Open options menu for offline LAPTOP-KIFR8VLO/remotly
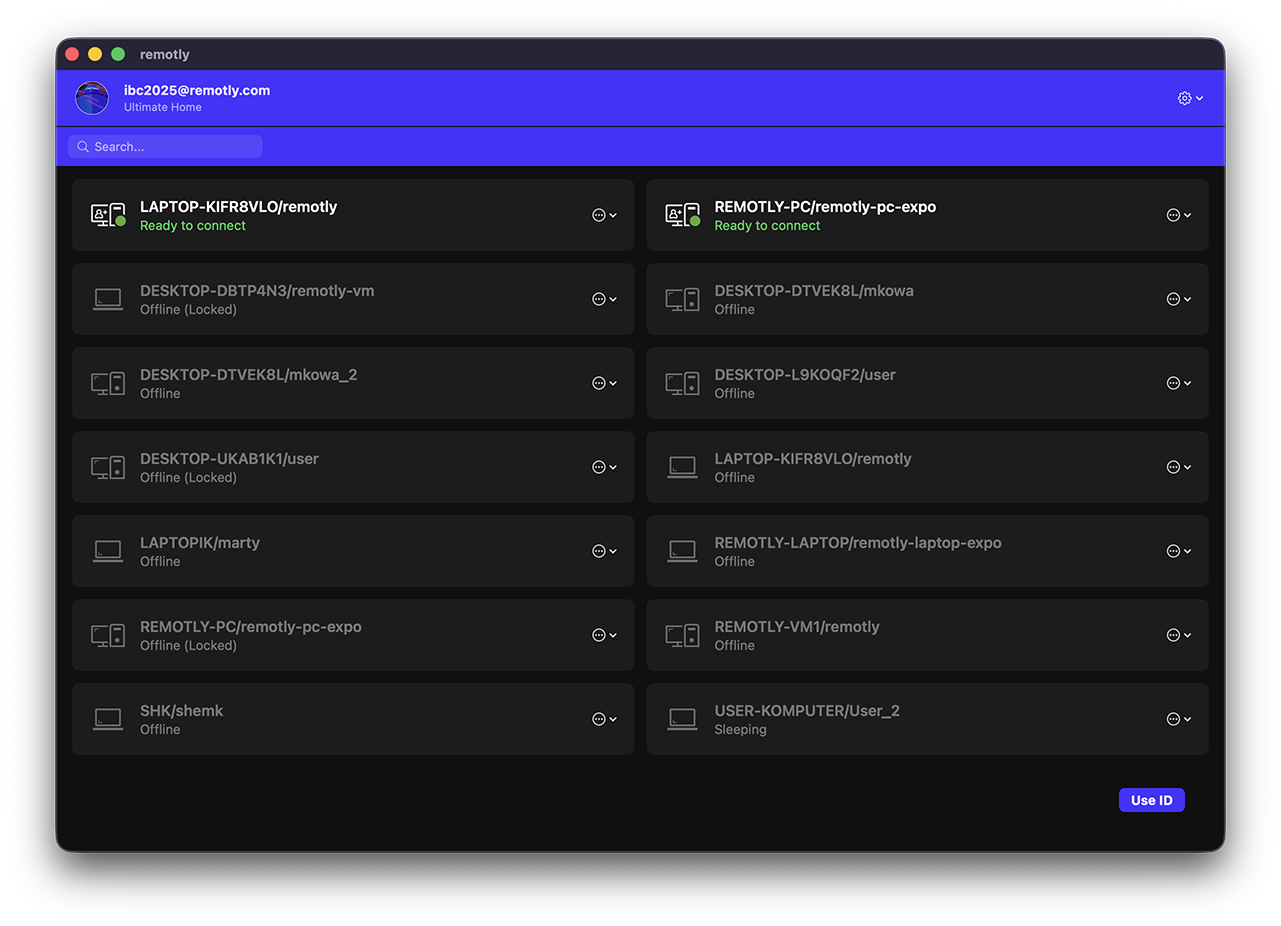This screenshot has height=926, width=1281. pyautogui.click(x=1179, y=467)
